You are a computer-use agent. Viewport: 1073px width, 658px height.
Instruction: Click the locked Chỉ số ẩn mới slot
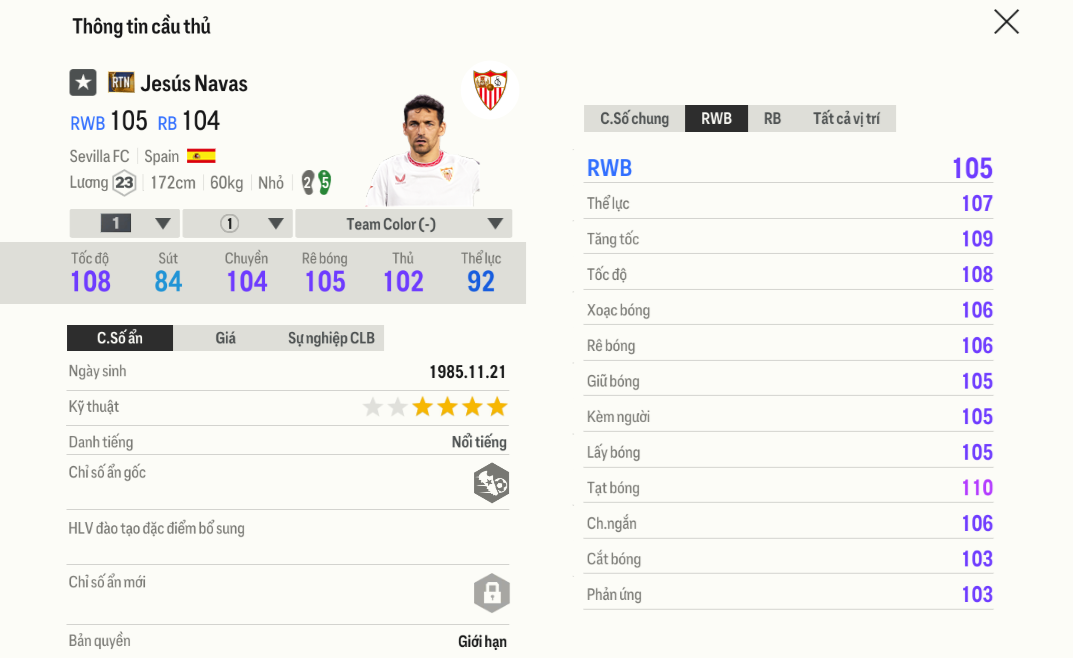click(491, 593)
